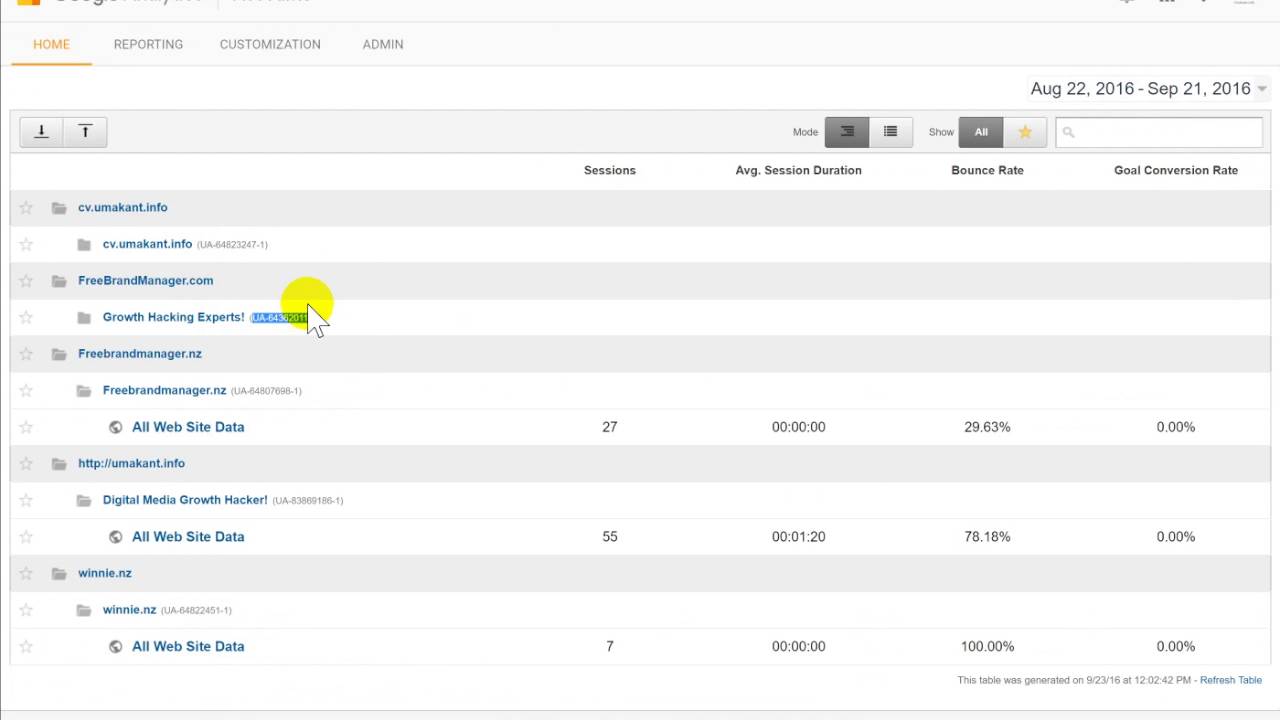Viewport: 1280px width, 720px height.
Task: Click the UA-64807698-1 tracking ID text
Action: [x=266, y=391]
